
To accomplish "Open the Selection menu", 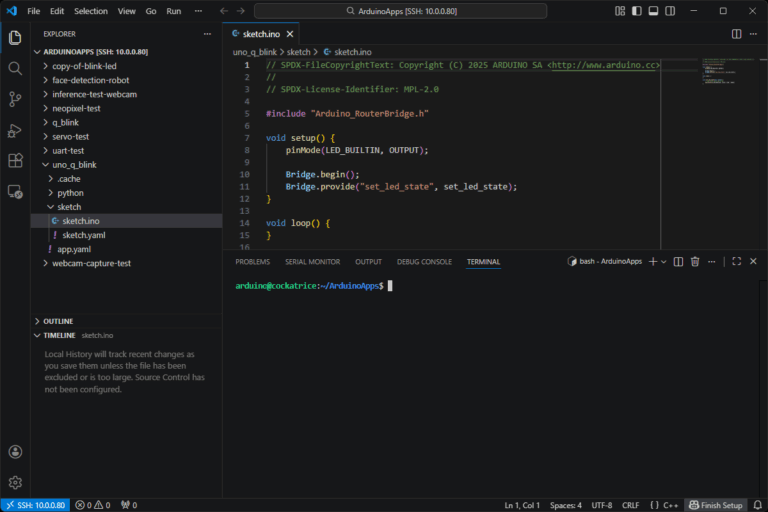I will coord(91,11).
